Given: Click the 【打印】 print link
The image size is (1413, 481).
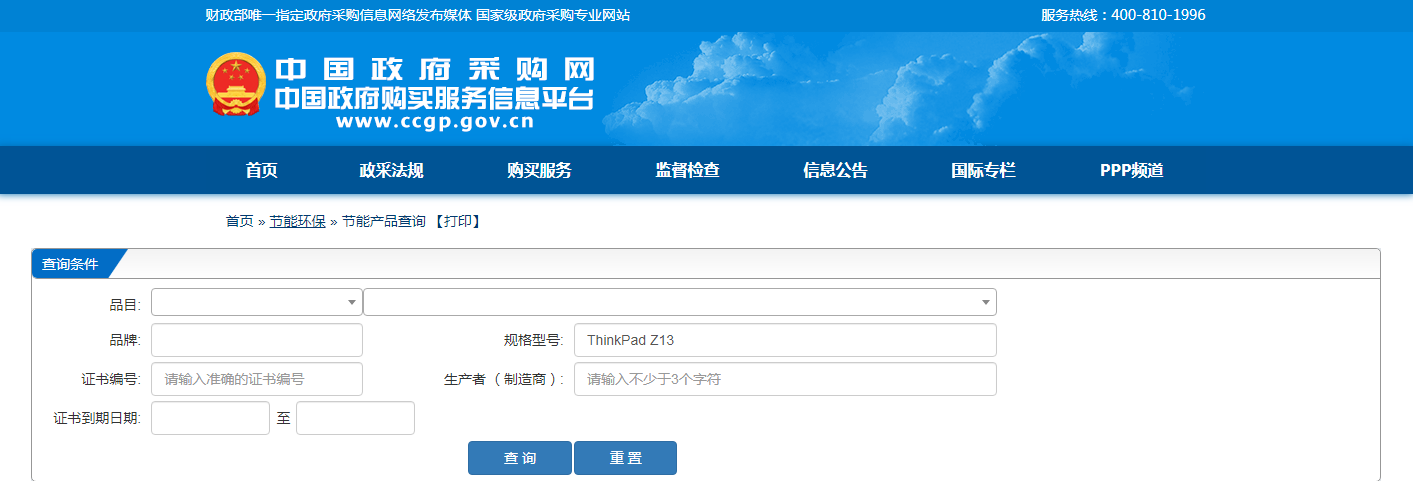Looking at the screenshot, I should click(457, 221).
